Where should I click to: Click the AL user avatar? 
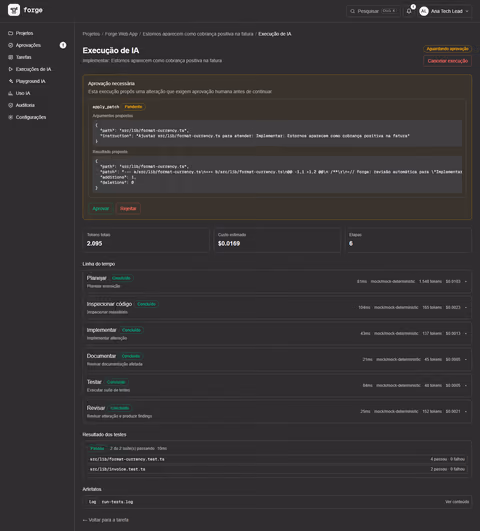coord(423,11)
